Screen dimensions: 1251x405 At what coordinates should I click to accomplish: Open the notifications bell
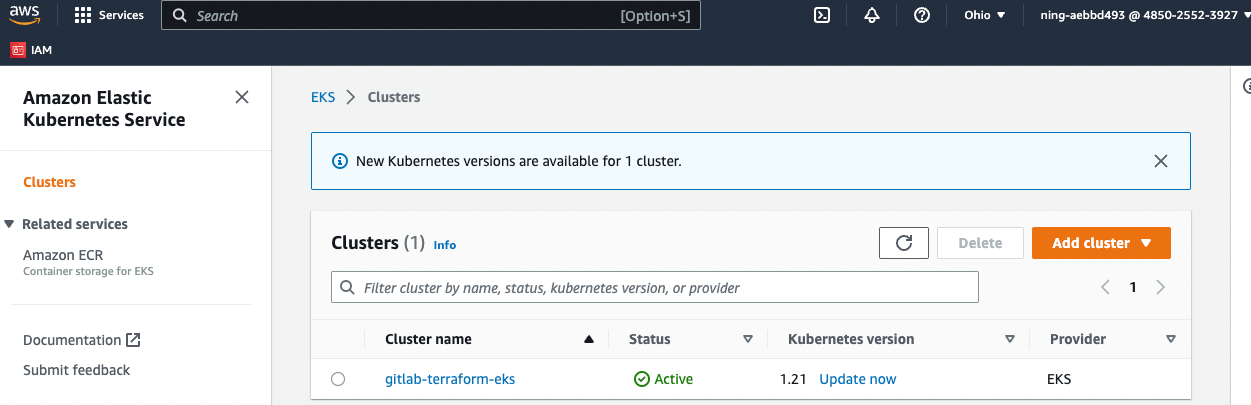pyautogui.click(x=872, y=15)
